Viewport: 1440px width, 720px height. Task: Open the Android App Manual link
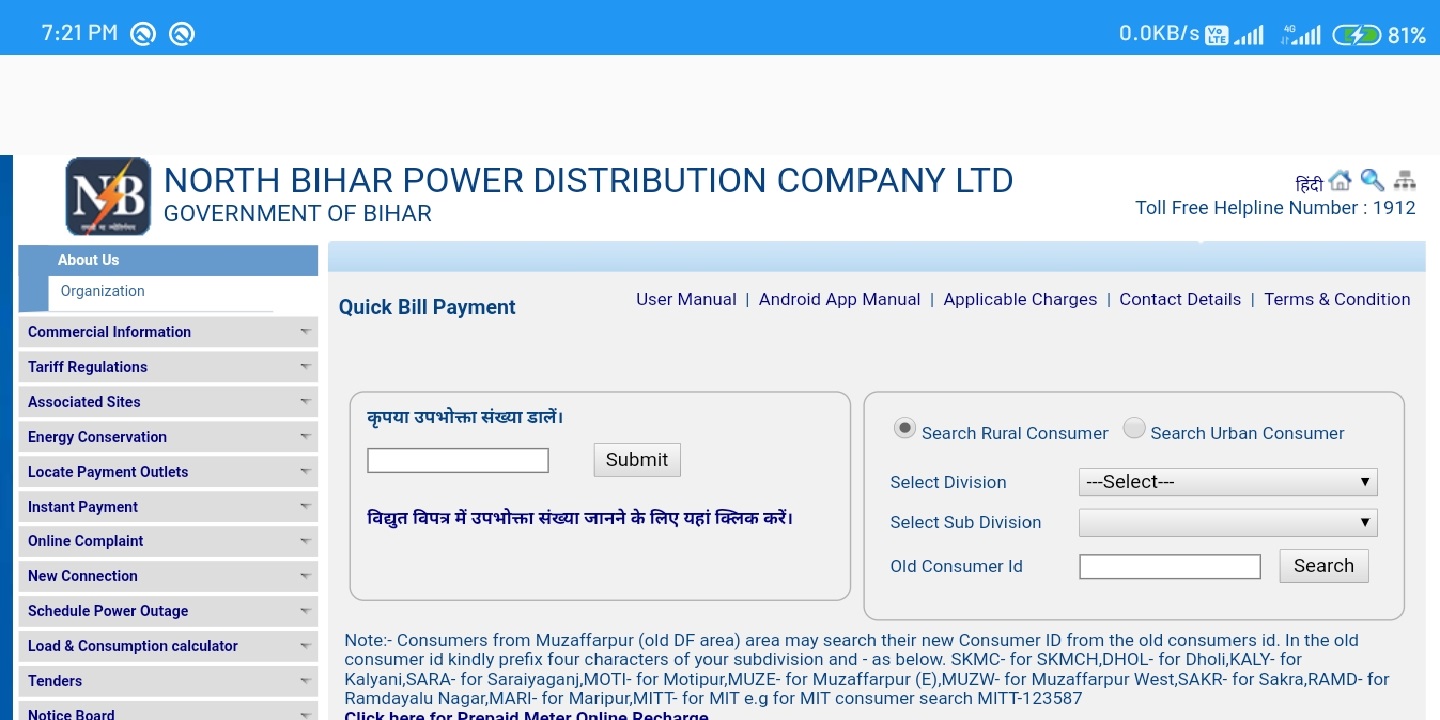pyautogui.click(x=839, y=299)
